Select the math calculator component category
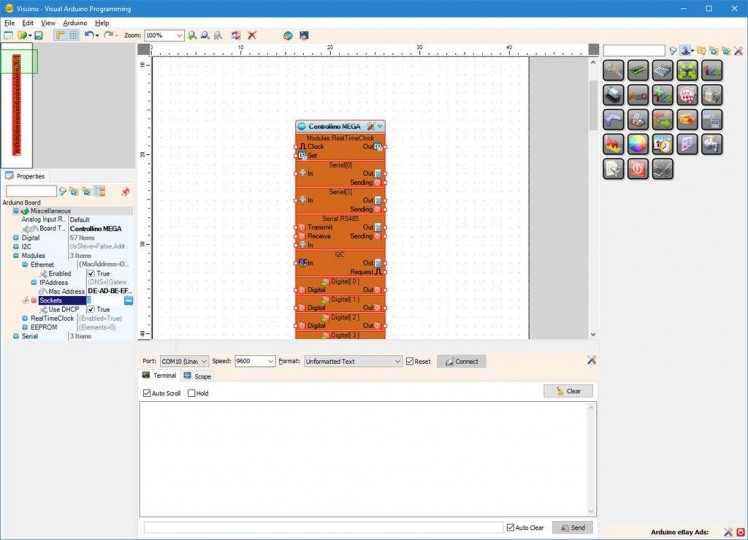The image size is (748, 540). pyautogui.click(x=663, y=70)
